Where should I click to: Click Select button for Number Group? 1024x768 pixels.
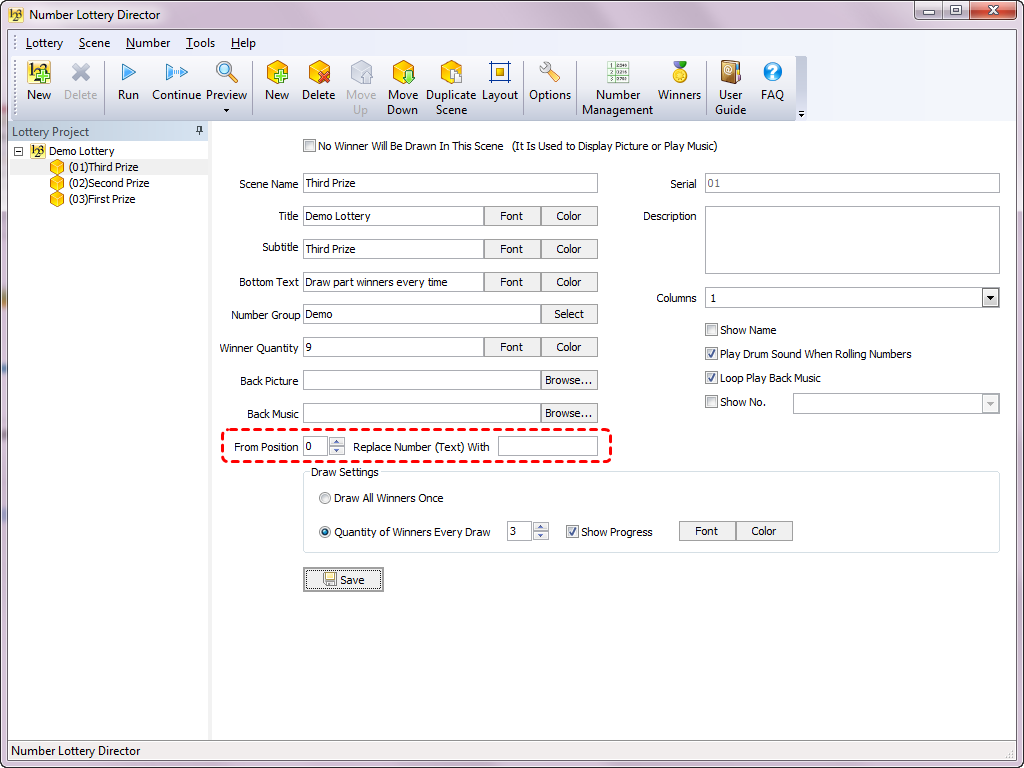[569, 314]
